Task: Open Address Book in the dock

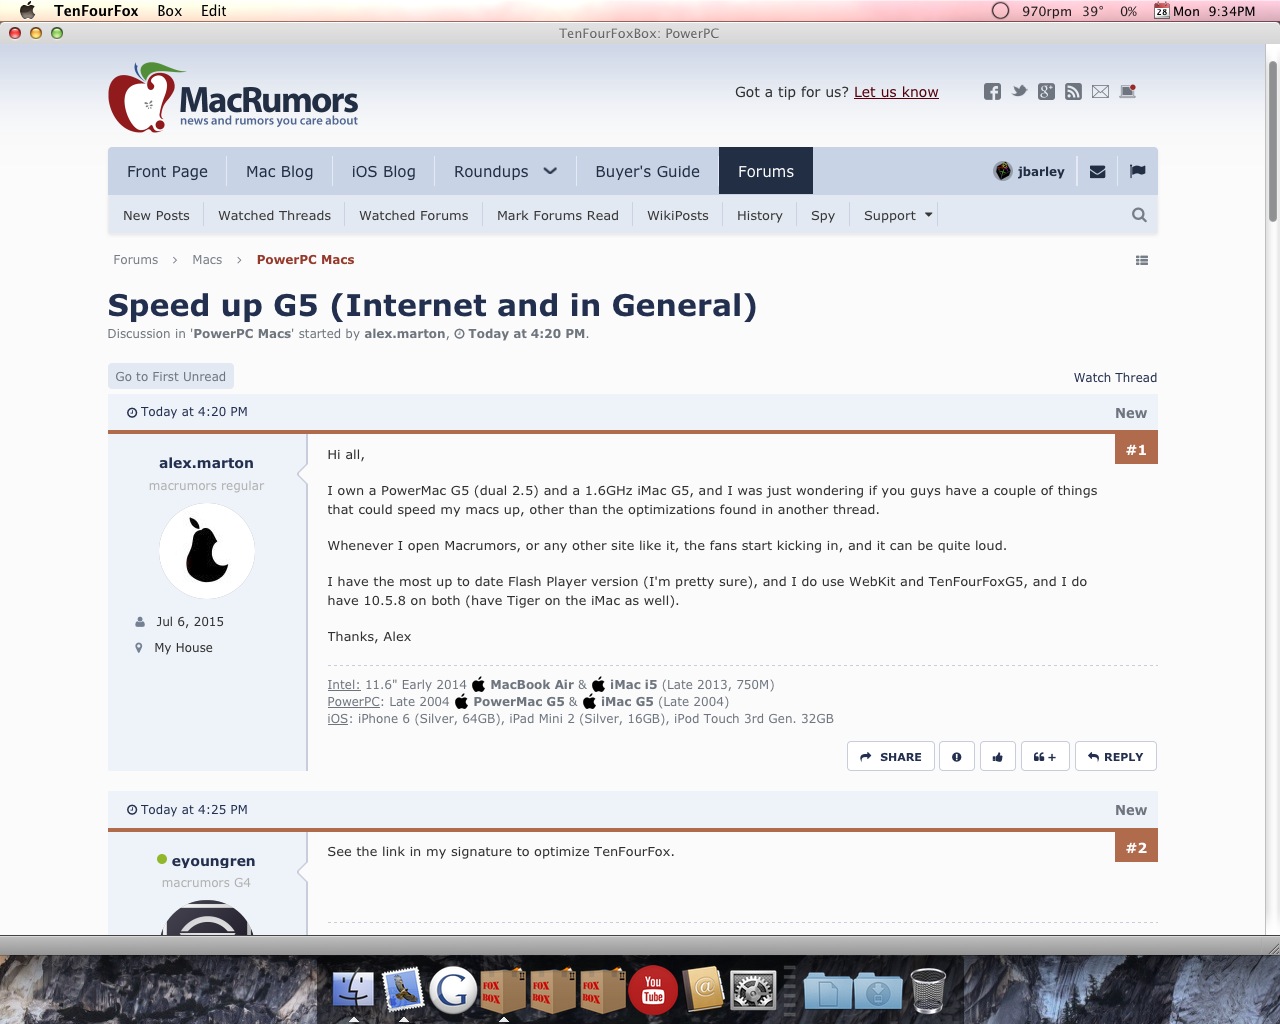Action: point(703,990)
